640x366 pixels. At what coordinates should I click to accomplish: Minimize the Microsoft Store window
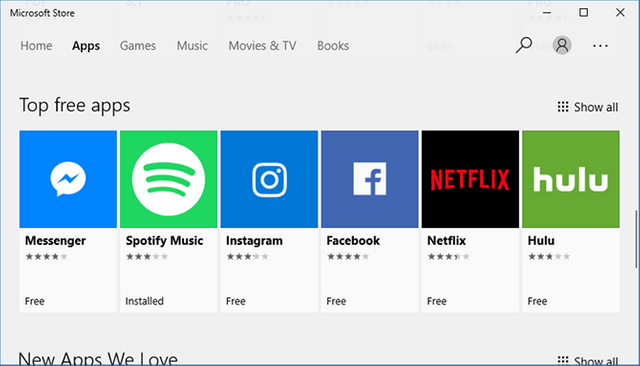point(547,13)
